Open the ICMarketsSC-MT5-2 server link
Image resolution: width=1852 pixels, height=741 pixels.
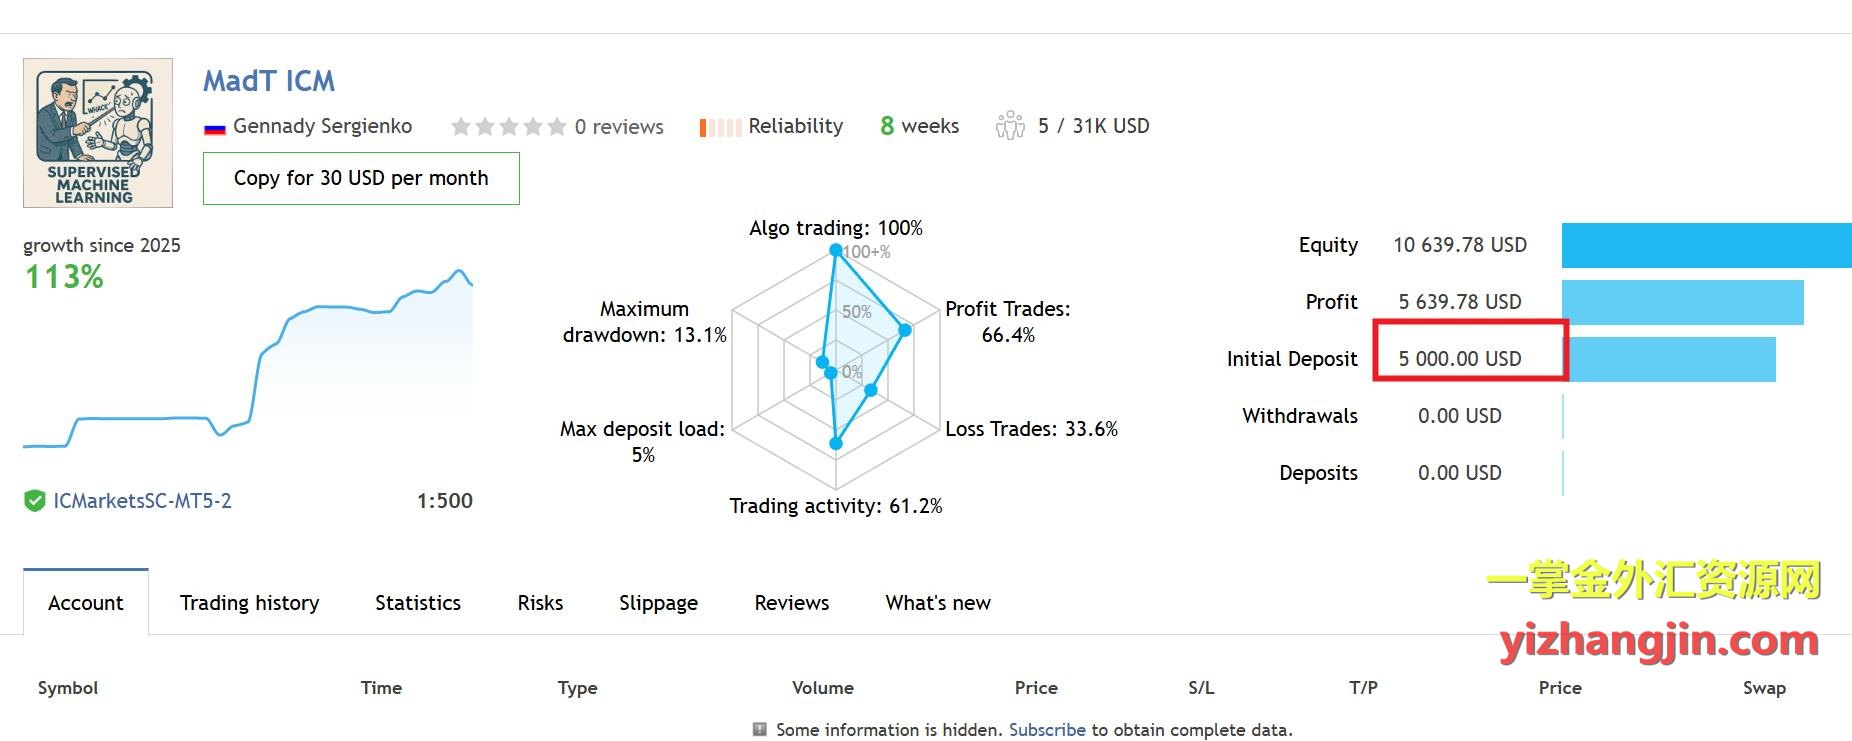142,501
